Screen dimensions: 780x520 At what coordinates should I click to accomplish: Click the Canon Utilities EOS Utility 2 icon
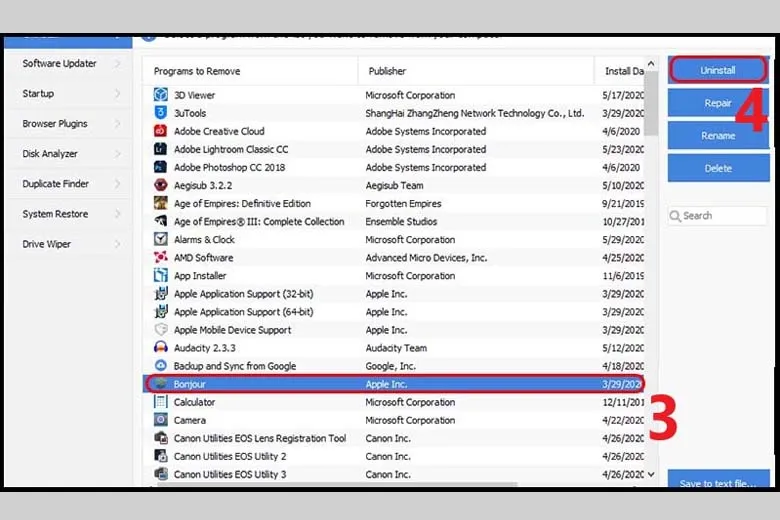160,455
